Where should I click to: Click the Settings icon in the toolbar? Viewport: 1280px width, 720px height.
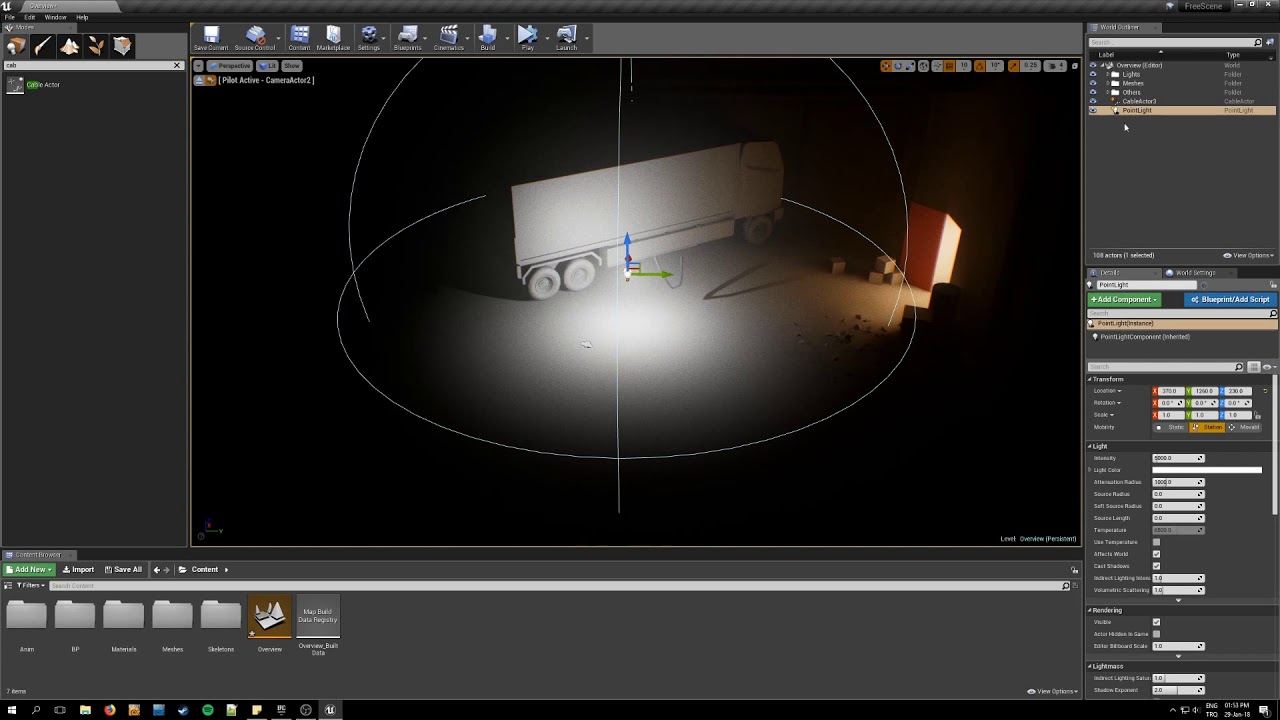click(x=369, y=38)
